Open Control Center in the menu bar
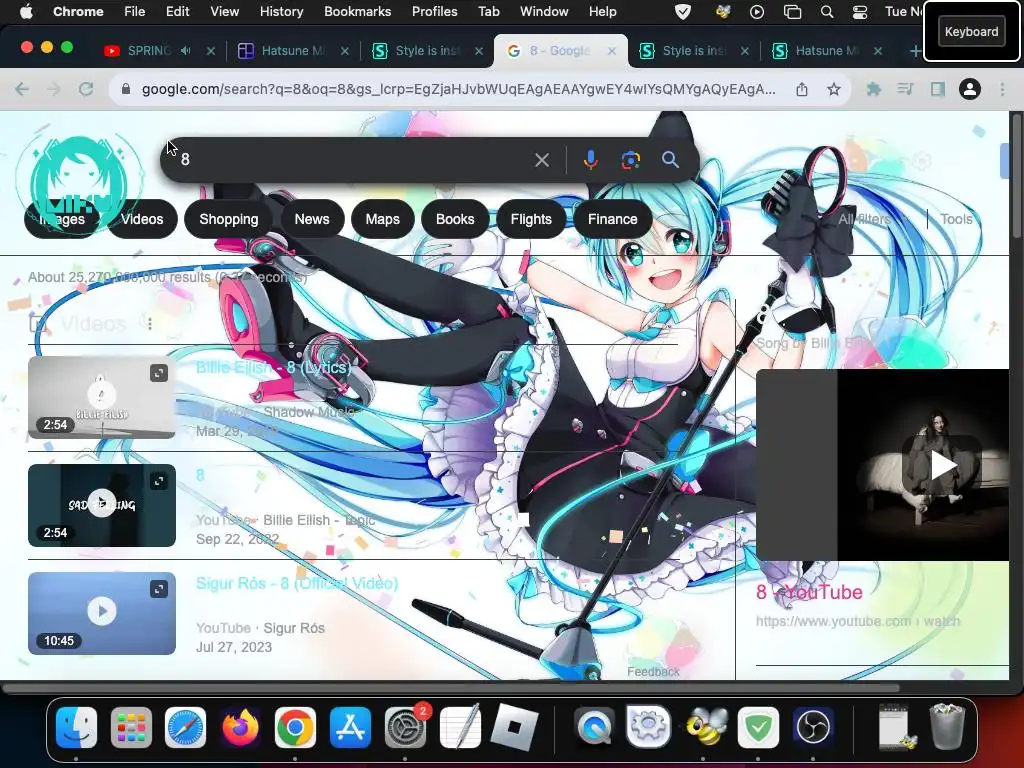Screen dimensions: 1024x768 pyautogui.click(x=860, y=12)
